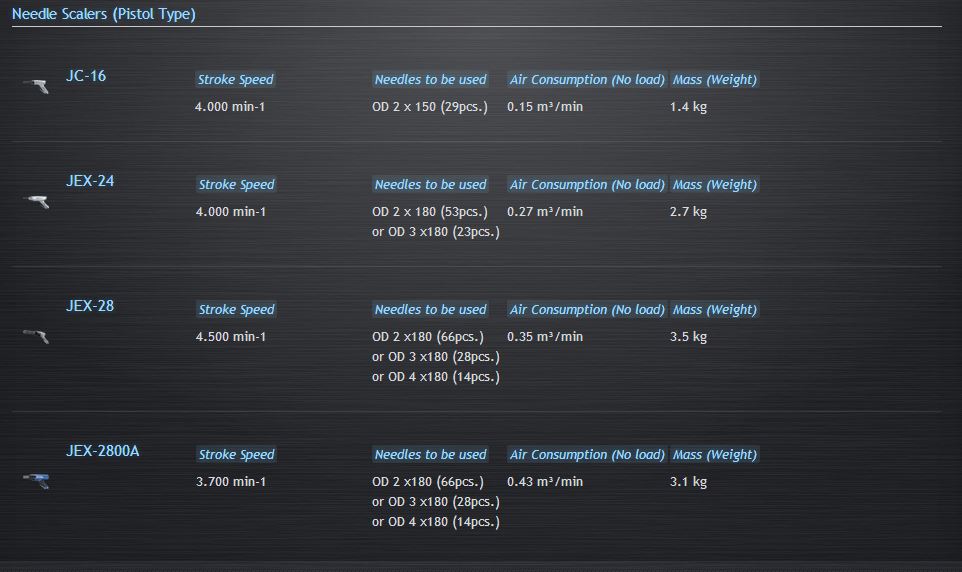Click the 3.700 min-1 stroke speed value
The image size is (962, 572).
coord(231,482)
